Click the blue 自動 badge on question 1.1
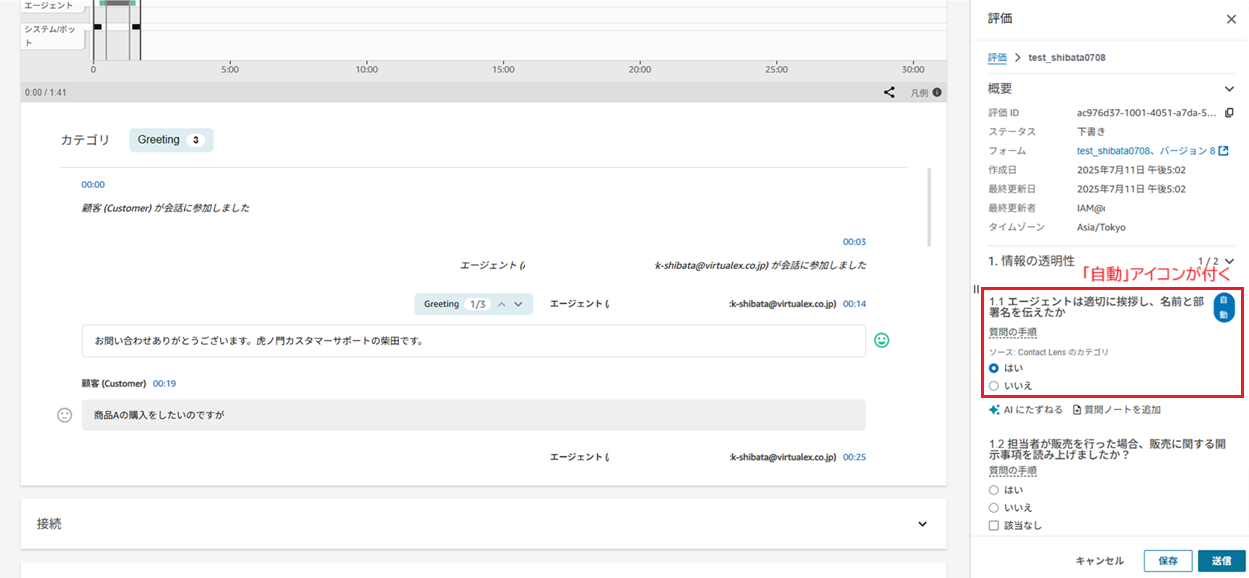This screenshot has height=578, width=1249. point(1224,308)
